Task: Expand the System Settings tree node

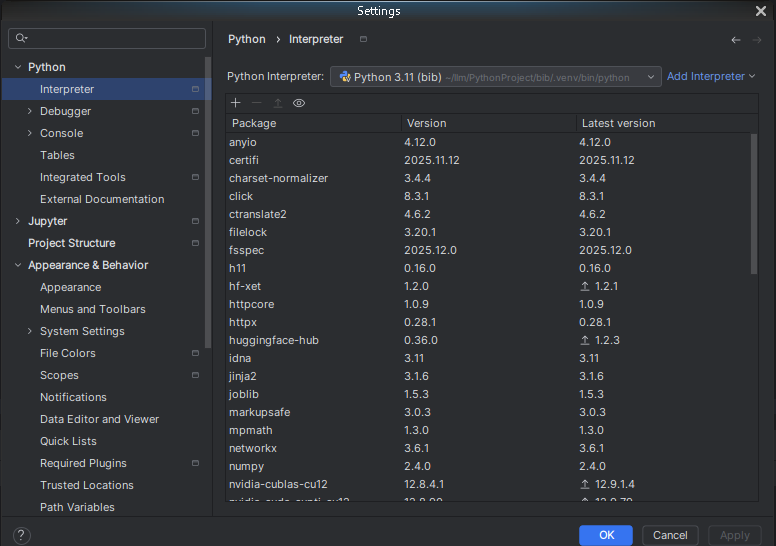Action: point(30,331)
